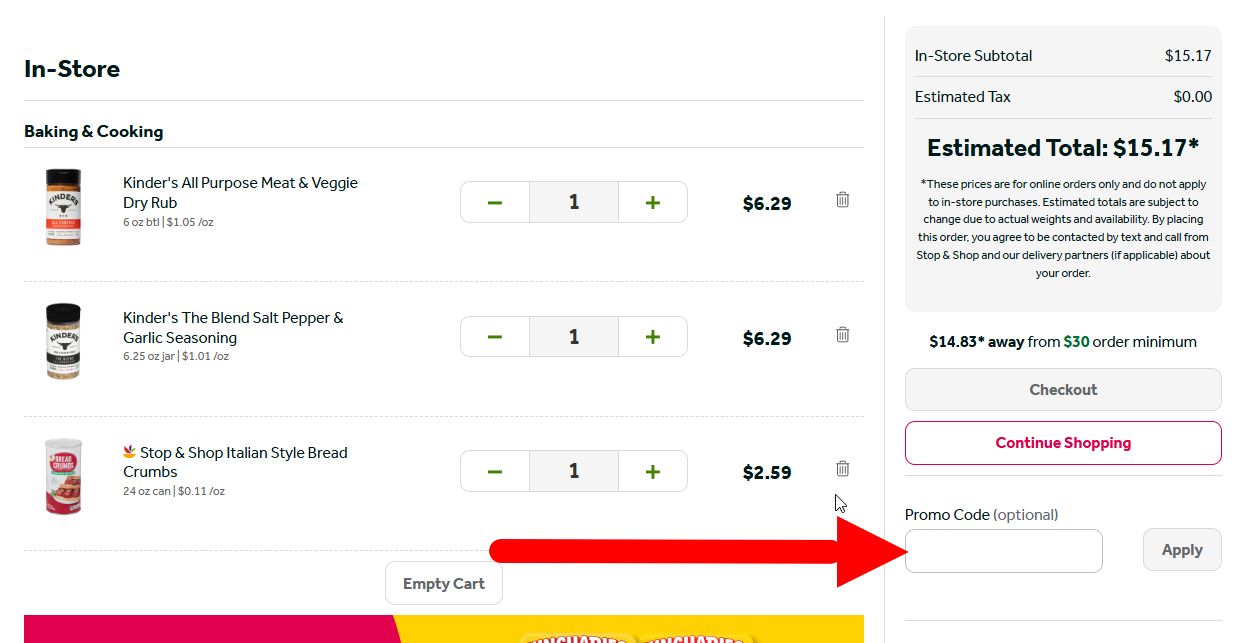Decrease Dry Rub quantity with minus icon
Viewport: 1254px width, 643px height.
click(494, 201)
